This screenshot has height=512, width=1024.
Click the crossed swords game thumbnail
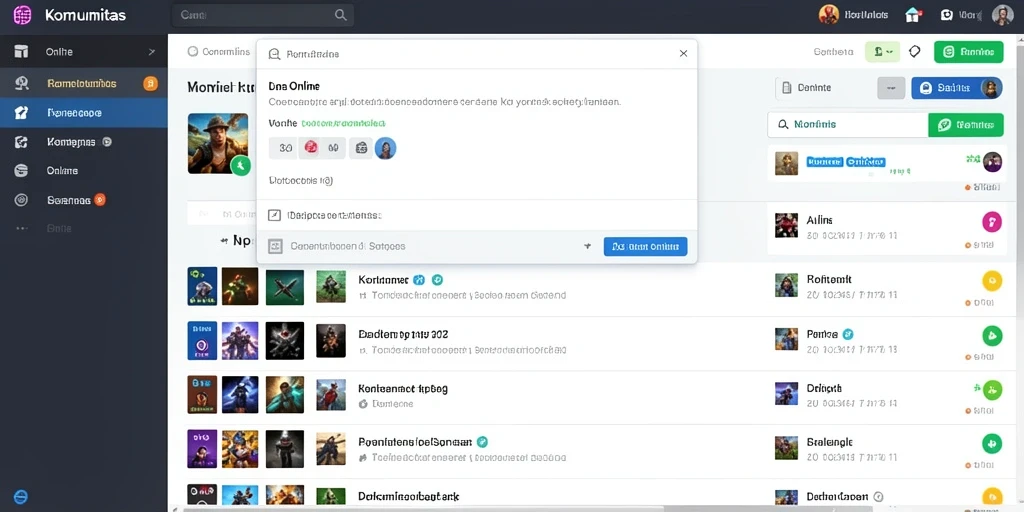point(285,287)
